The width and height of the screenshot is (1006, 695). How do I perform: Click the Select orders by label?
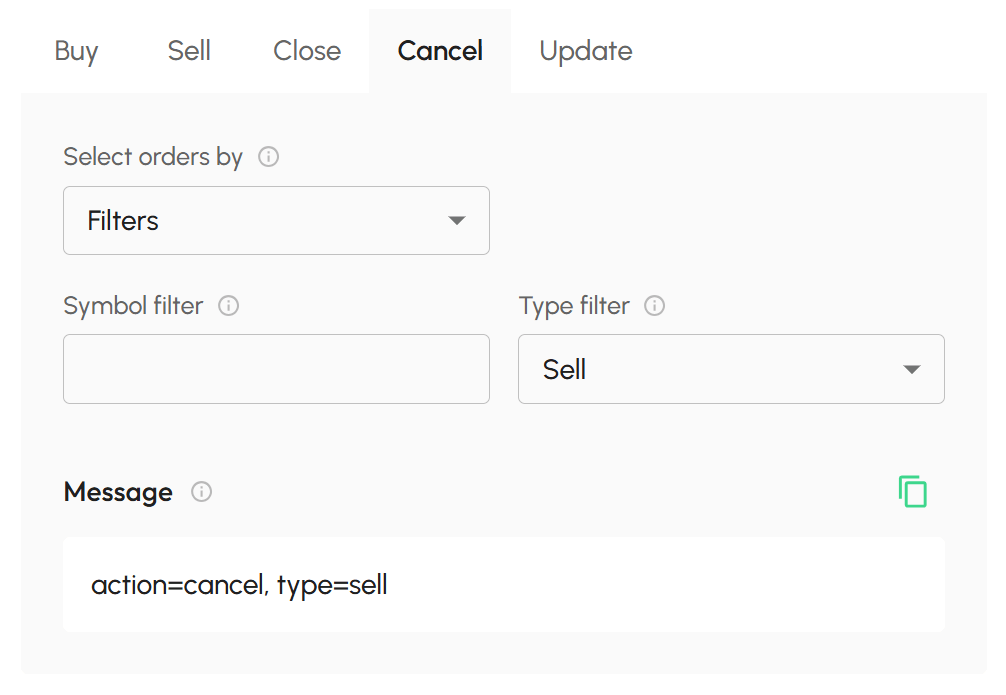[x=153, y=157]
